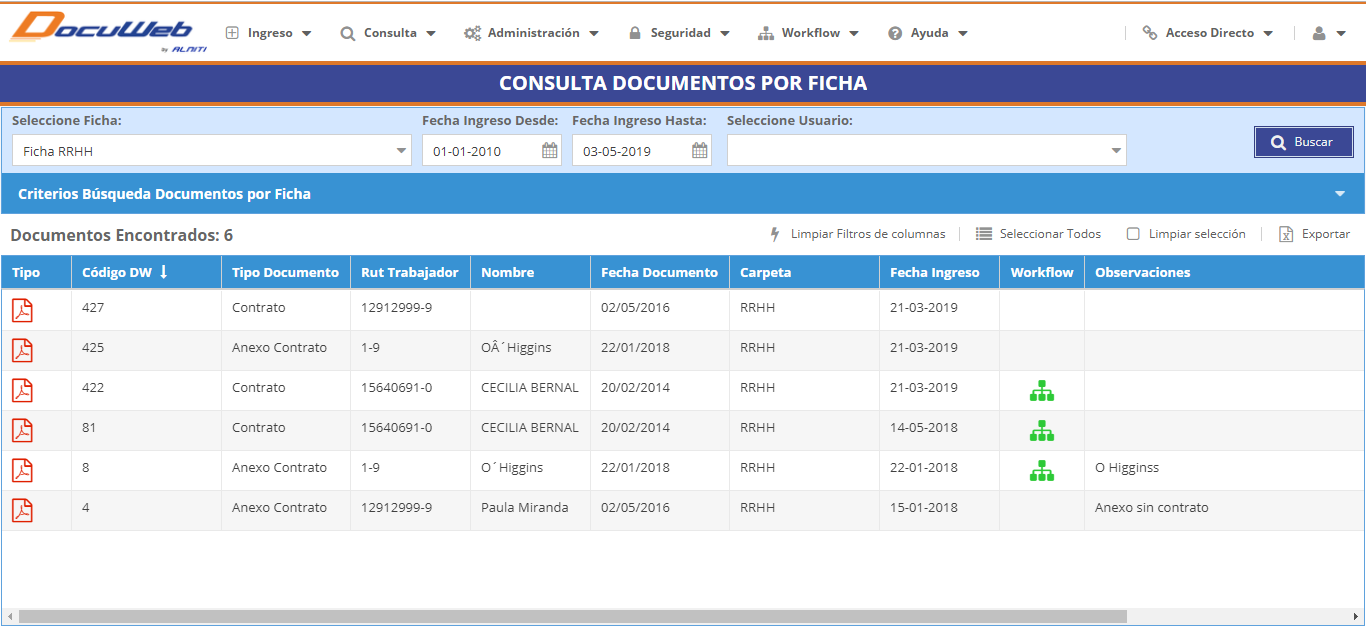Open the Workflow menu in navbar
1366x627 pixels.
pos(809,33)
